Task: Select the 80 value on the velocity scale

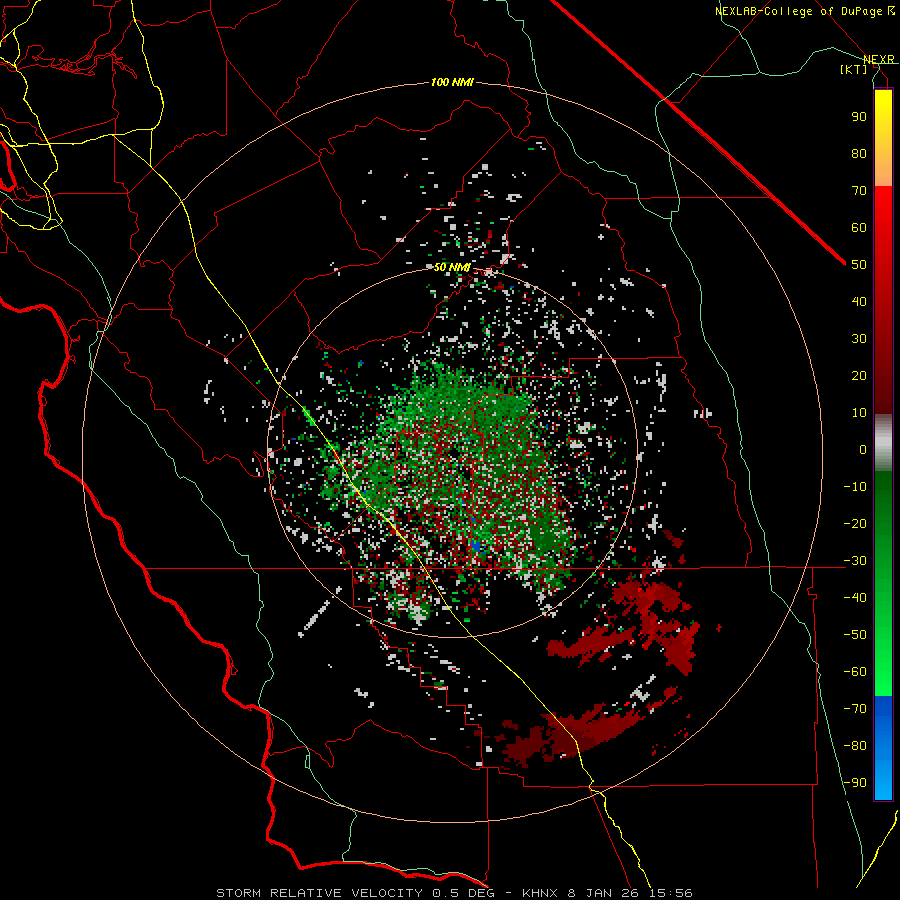Action: (859, 153)
